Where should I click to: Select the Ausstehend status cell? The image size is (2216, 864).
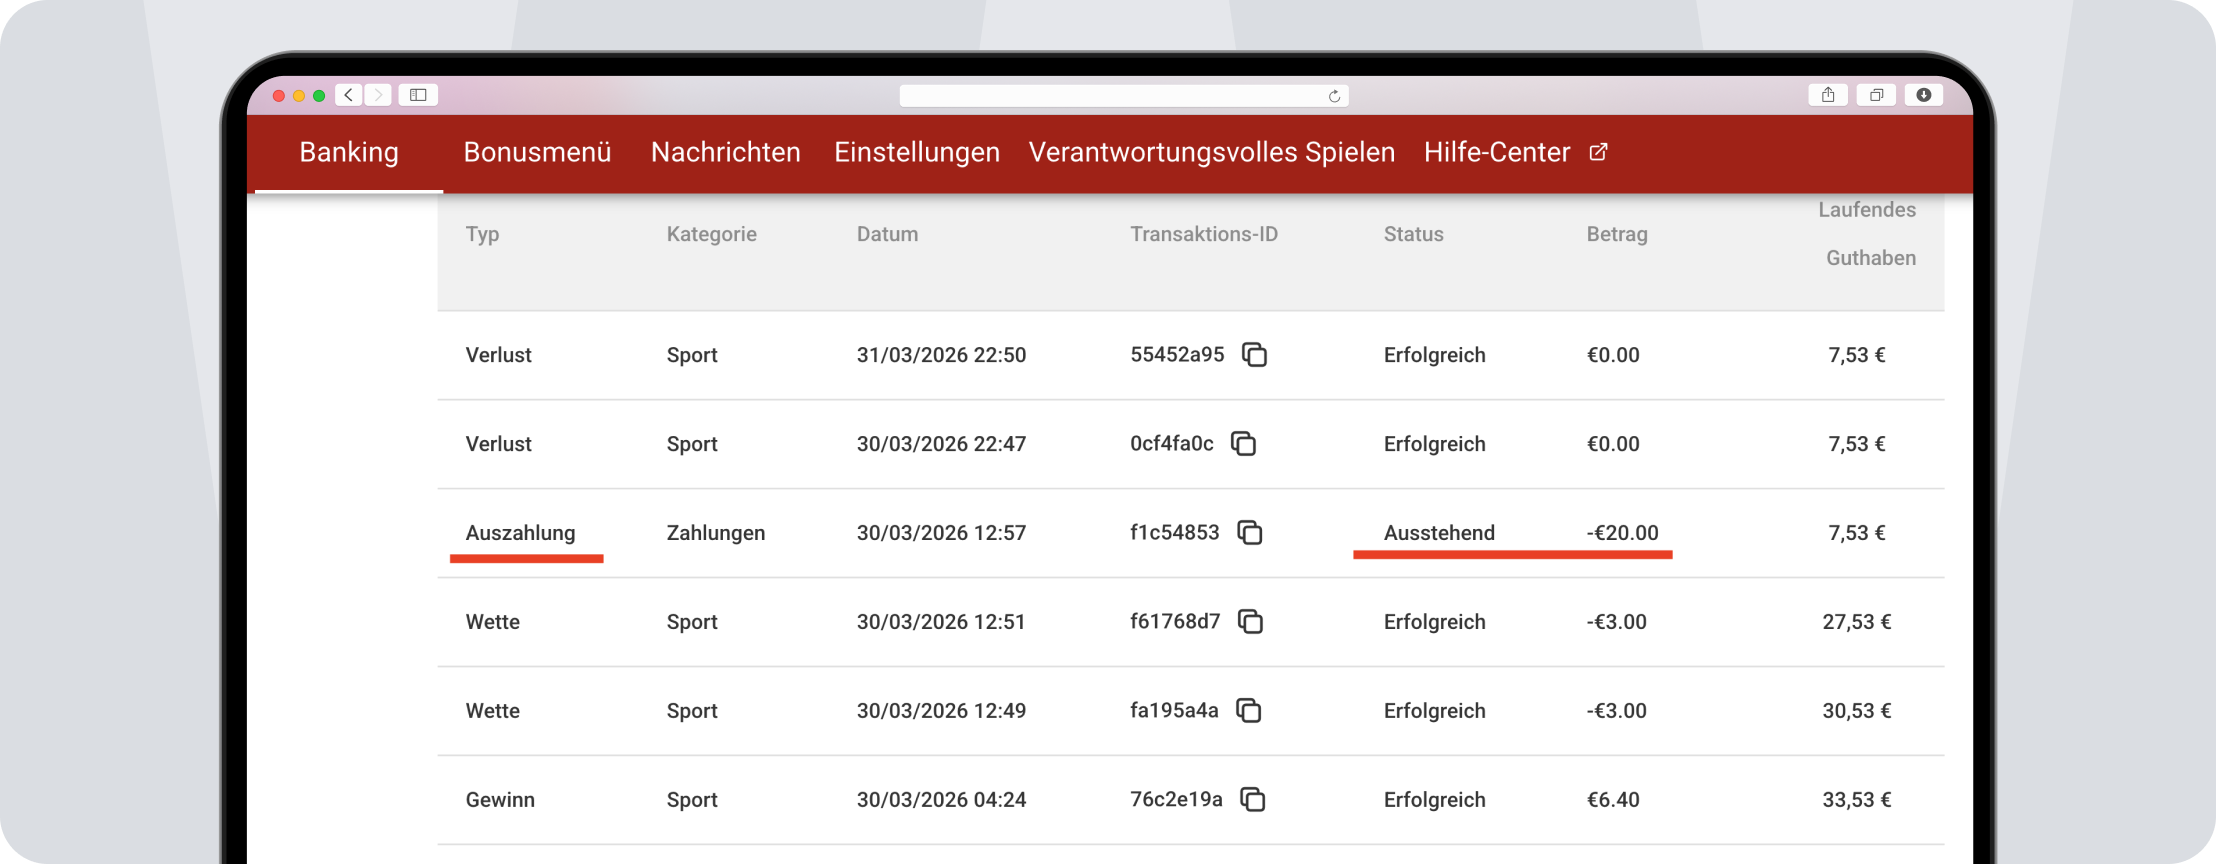1439,533
